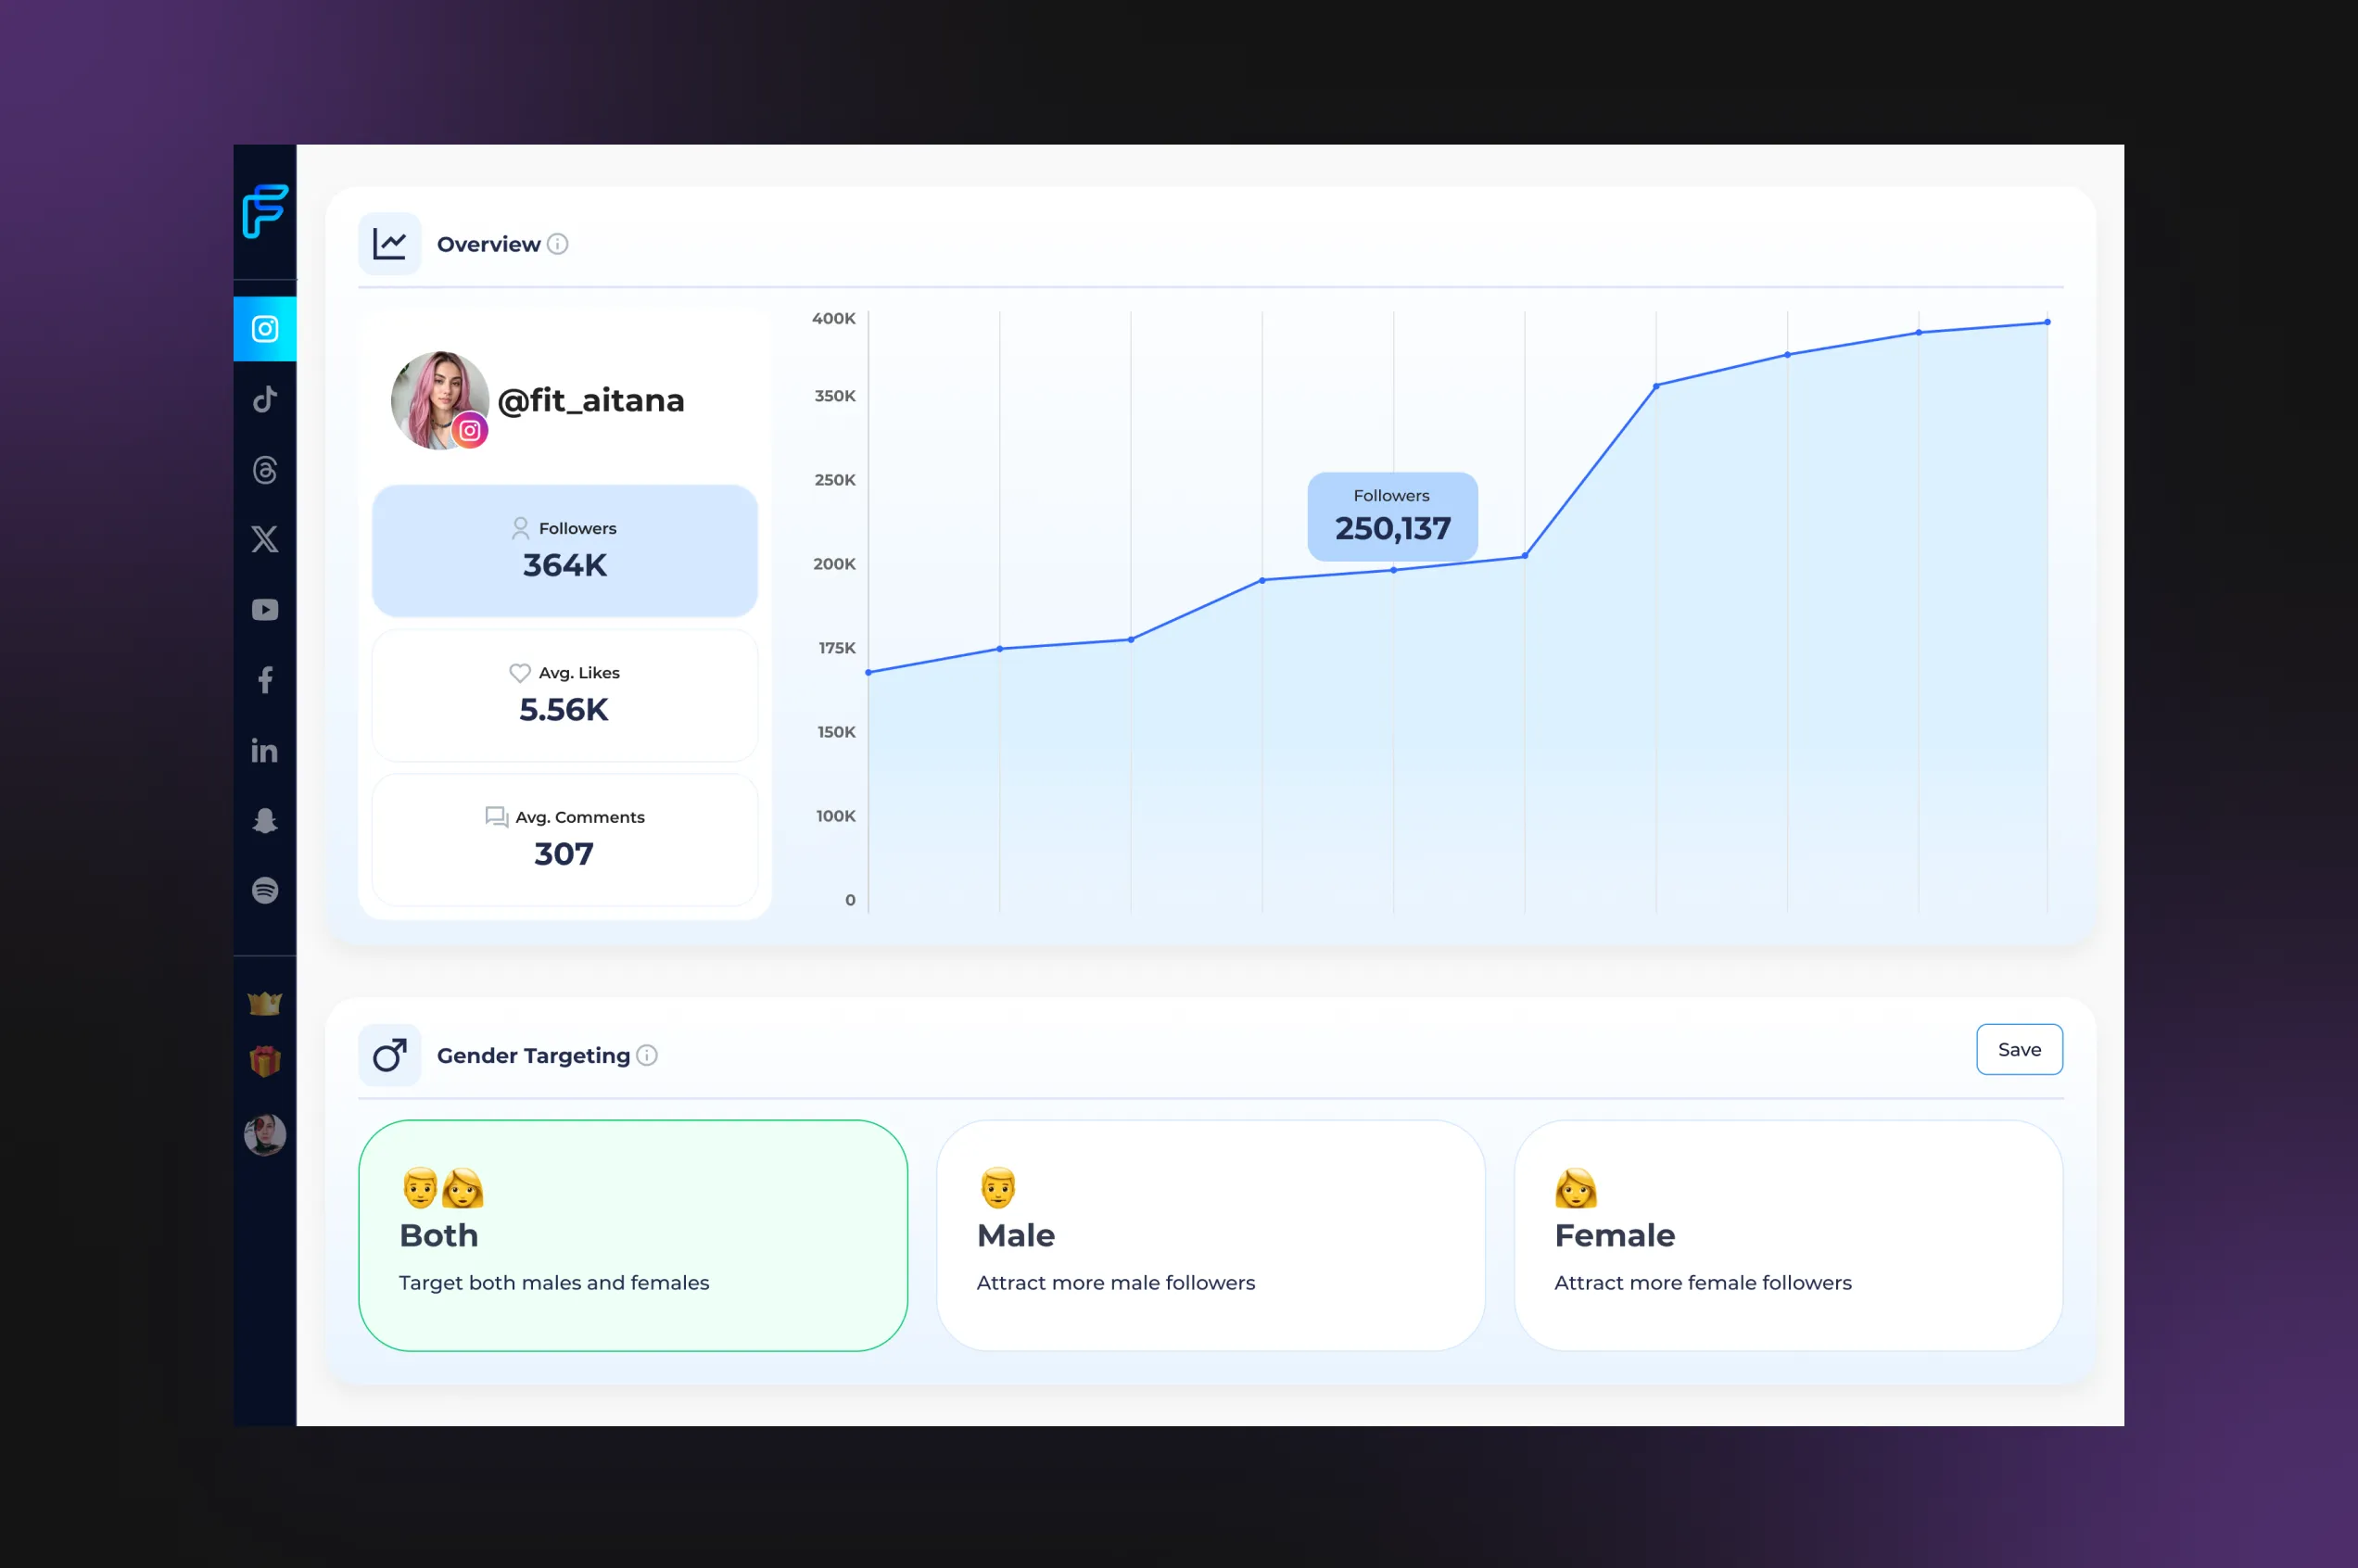Viewport: 2358px width, 1568px height.
Task: Select the Spotify sidebar icon
Action: pyautogui.click(x=264, y=890)
